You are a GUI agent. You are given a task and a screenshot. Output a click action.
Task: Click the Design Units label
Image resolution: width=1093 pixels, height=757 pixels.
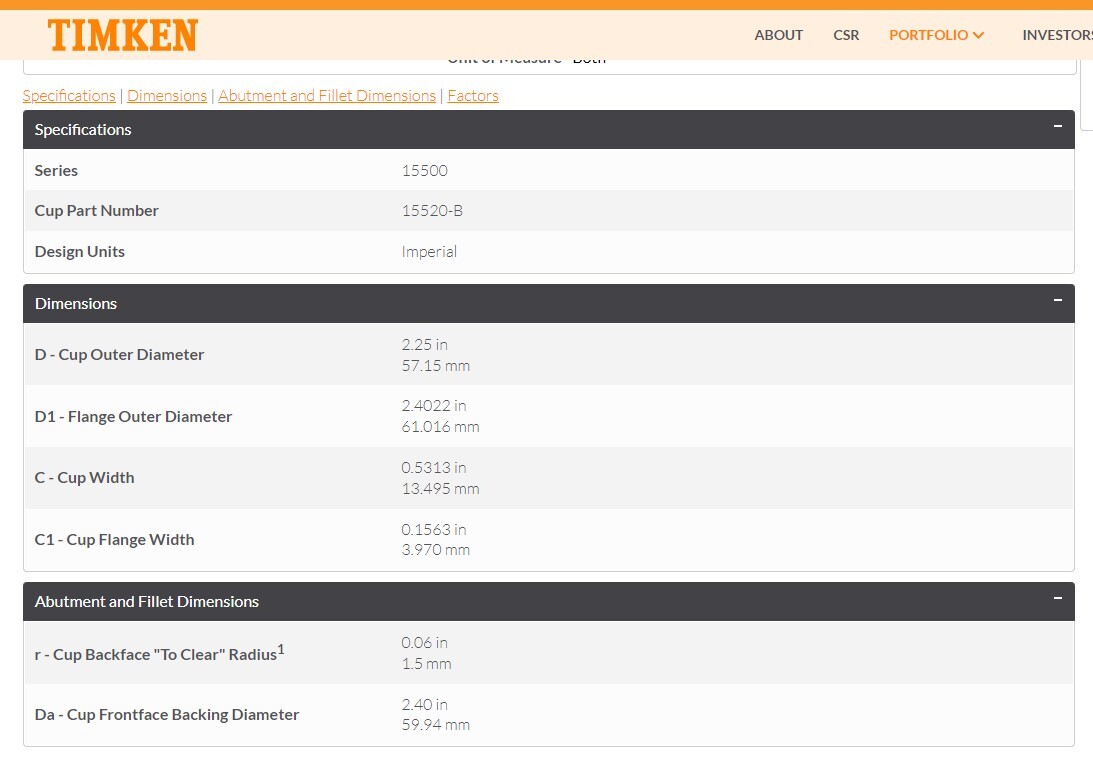pos(80,252)
